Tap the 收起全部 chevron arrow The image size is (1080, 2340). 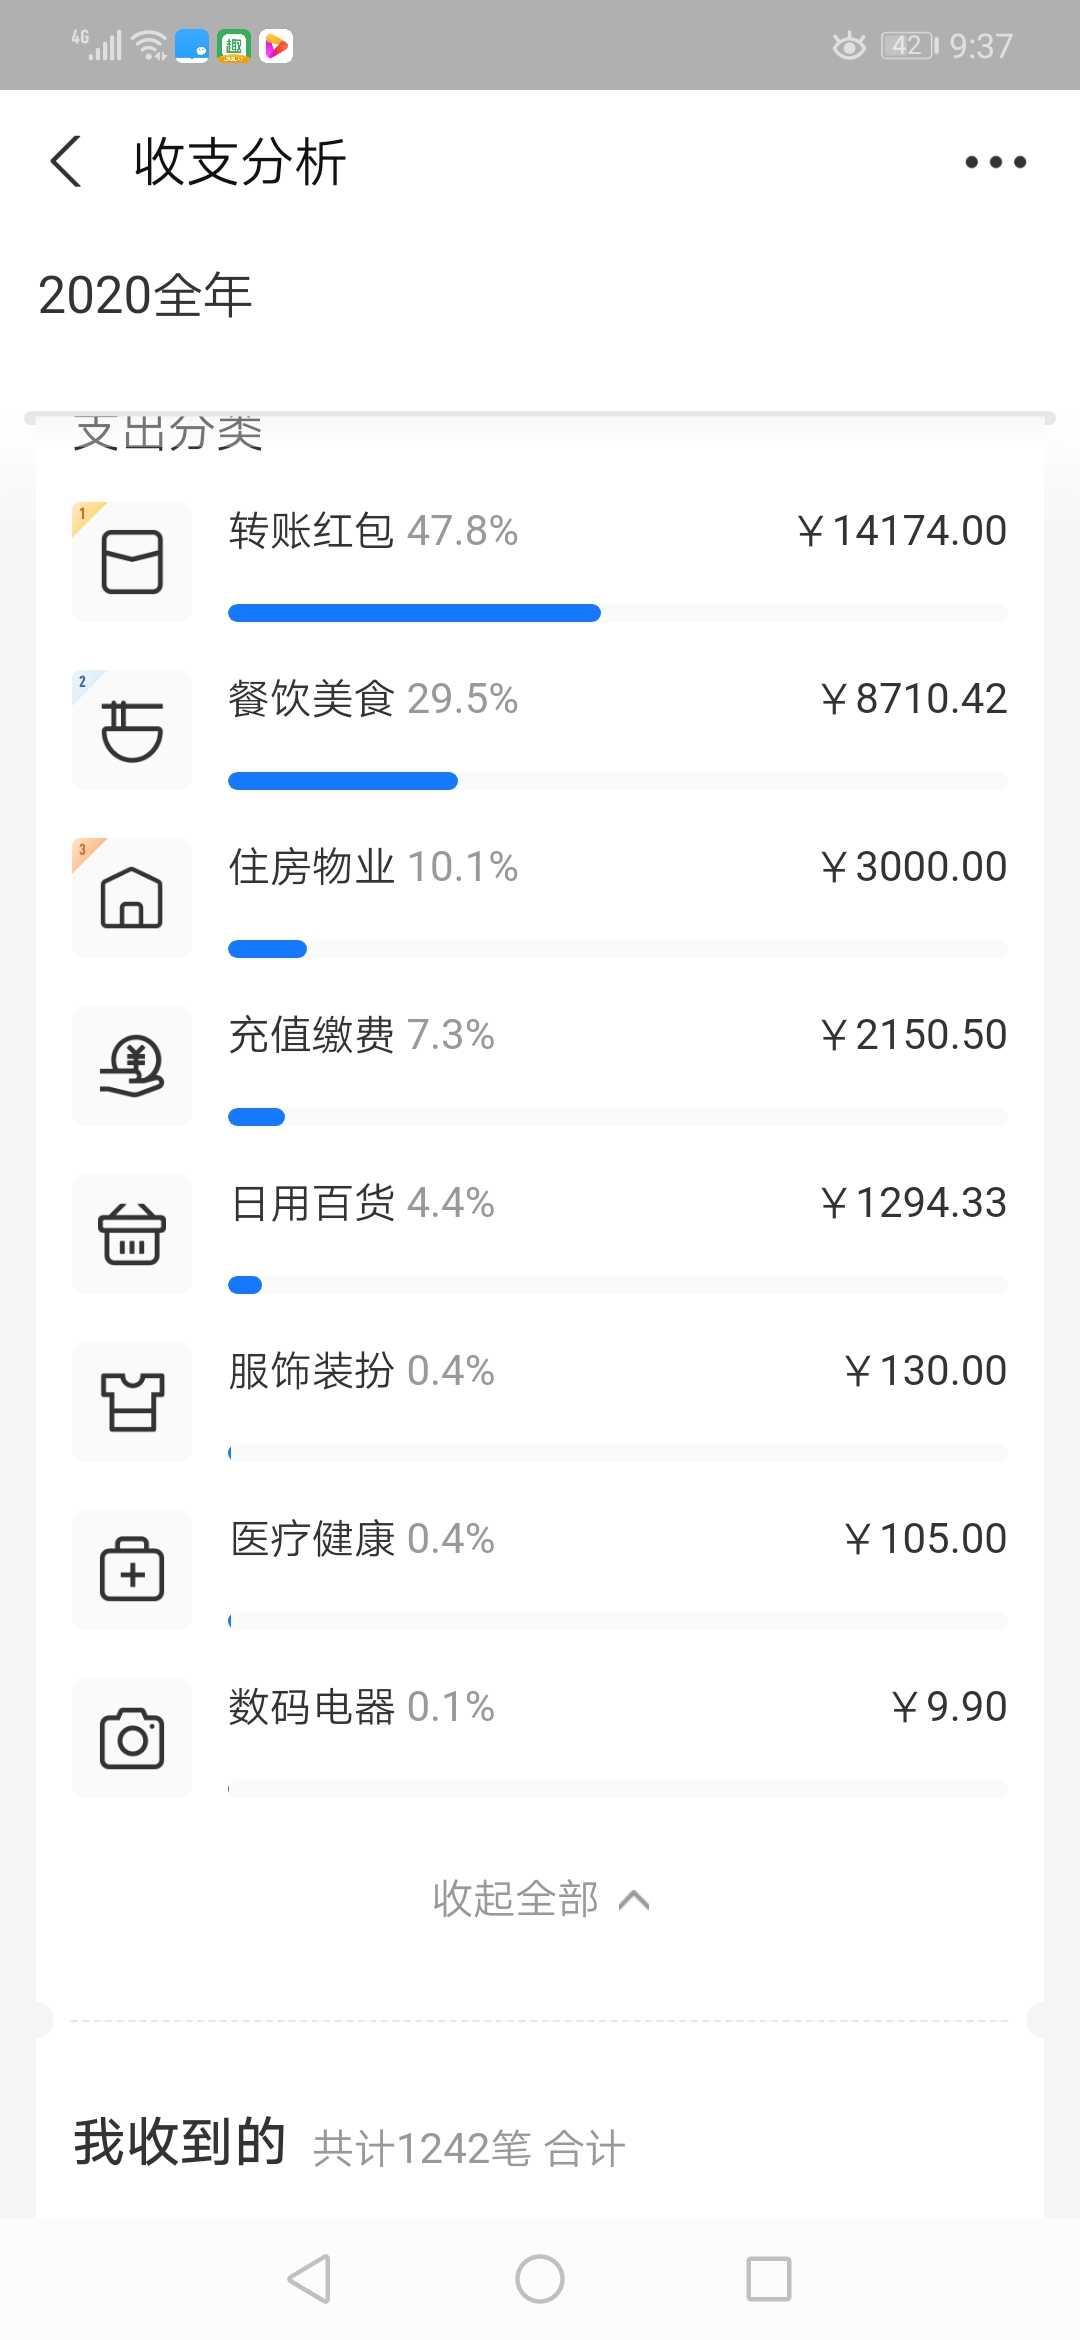(635, 1900)
